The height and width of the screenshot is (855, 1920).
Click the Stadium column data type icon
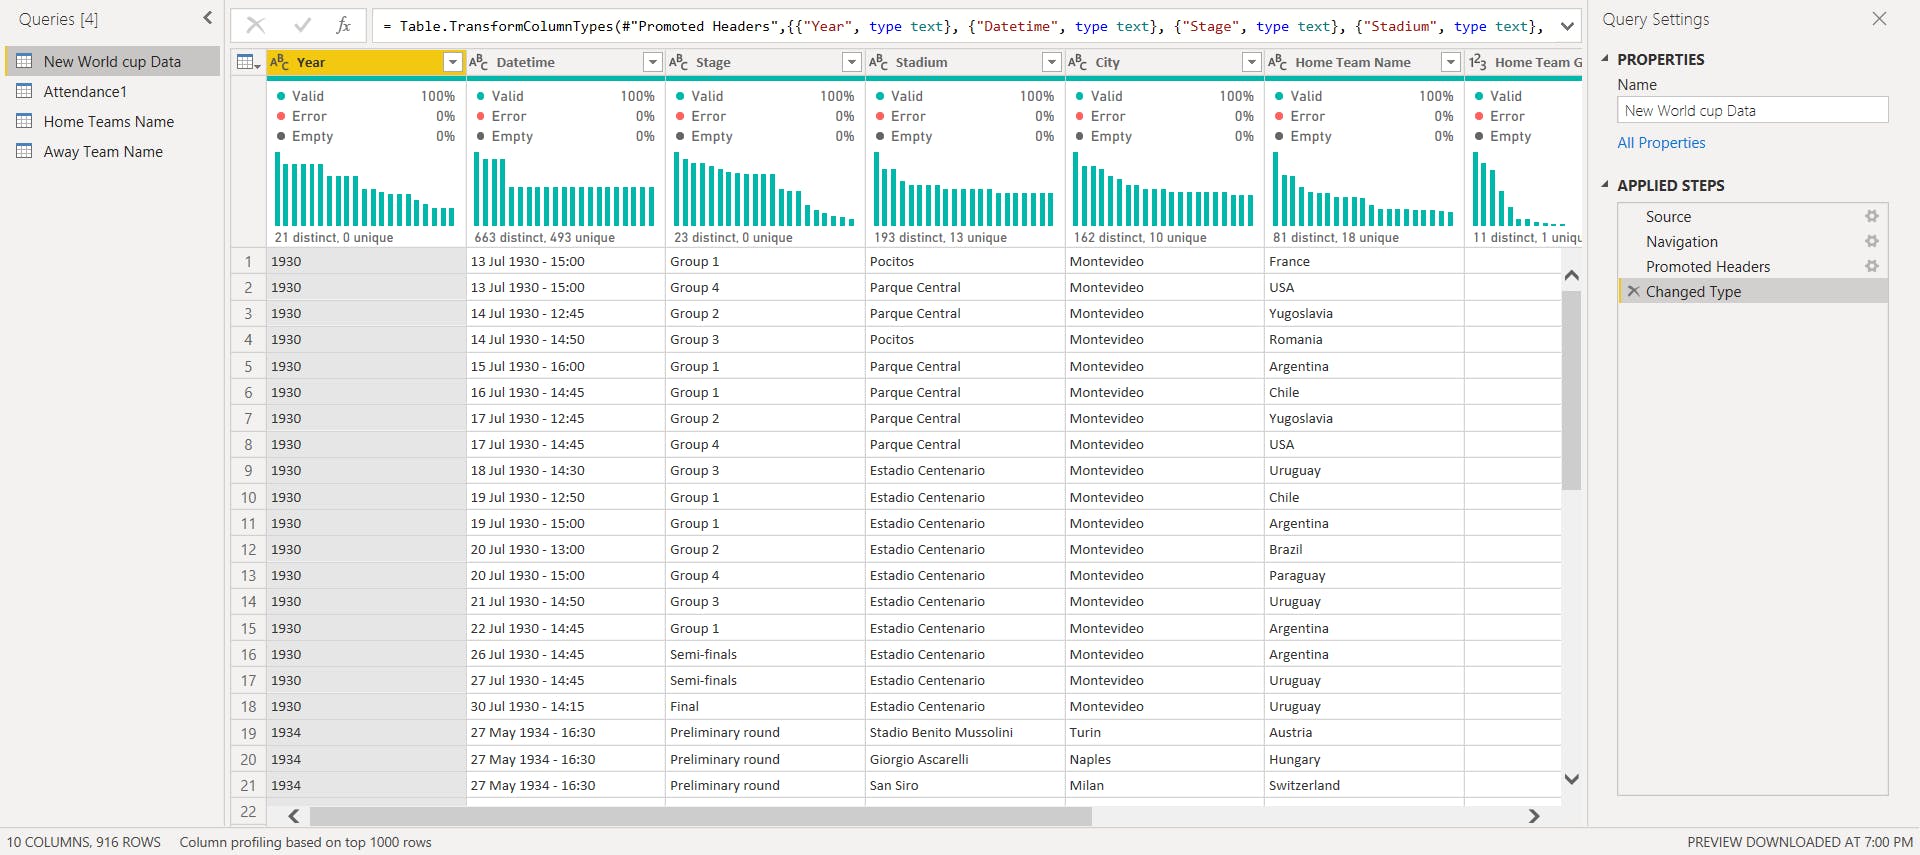click(x=879, y=62)
